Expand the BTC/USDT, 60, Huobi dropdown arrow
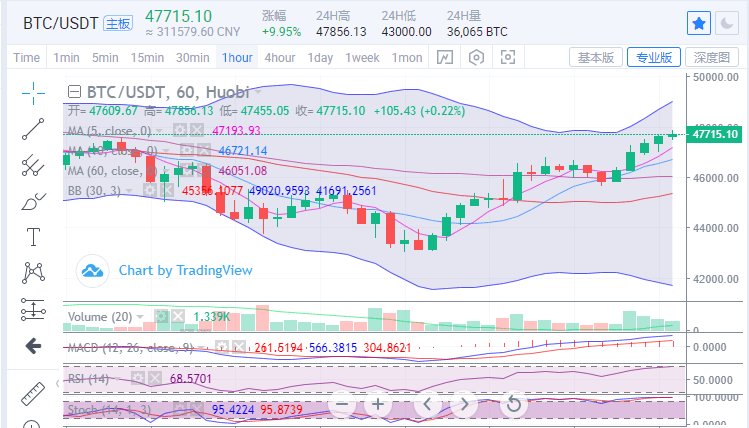749x428 pixels. coord(258,91)
